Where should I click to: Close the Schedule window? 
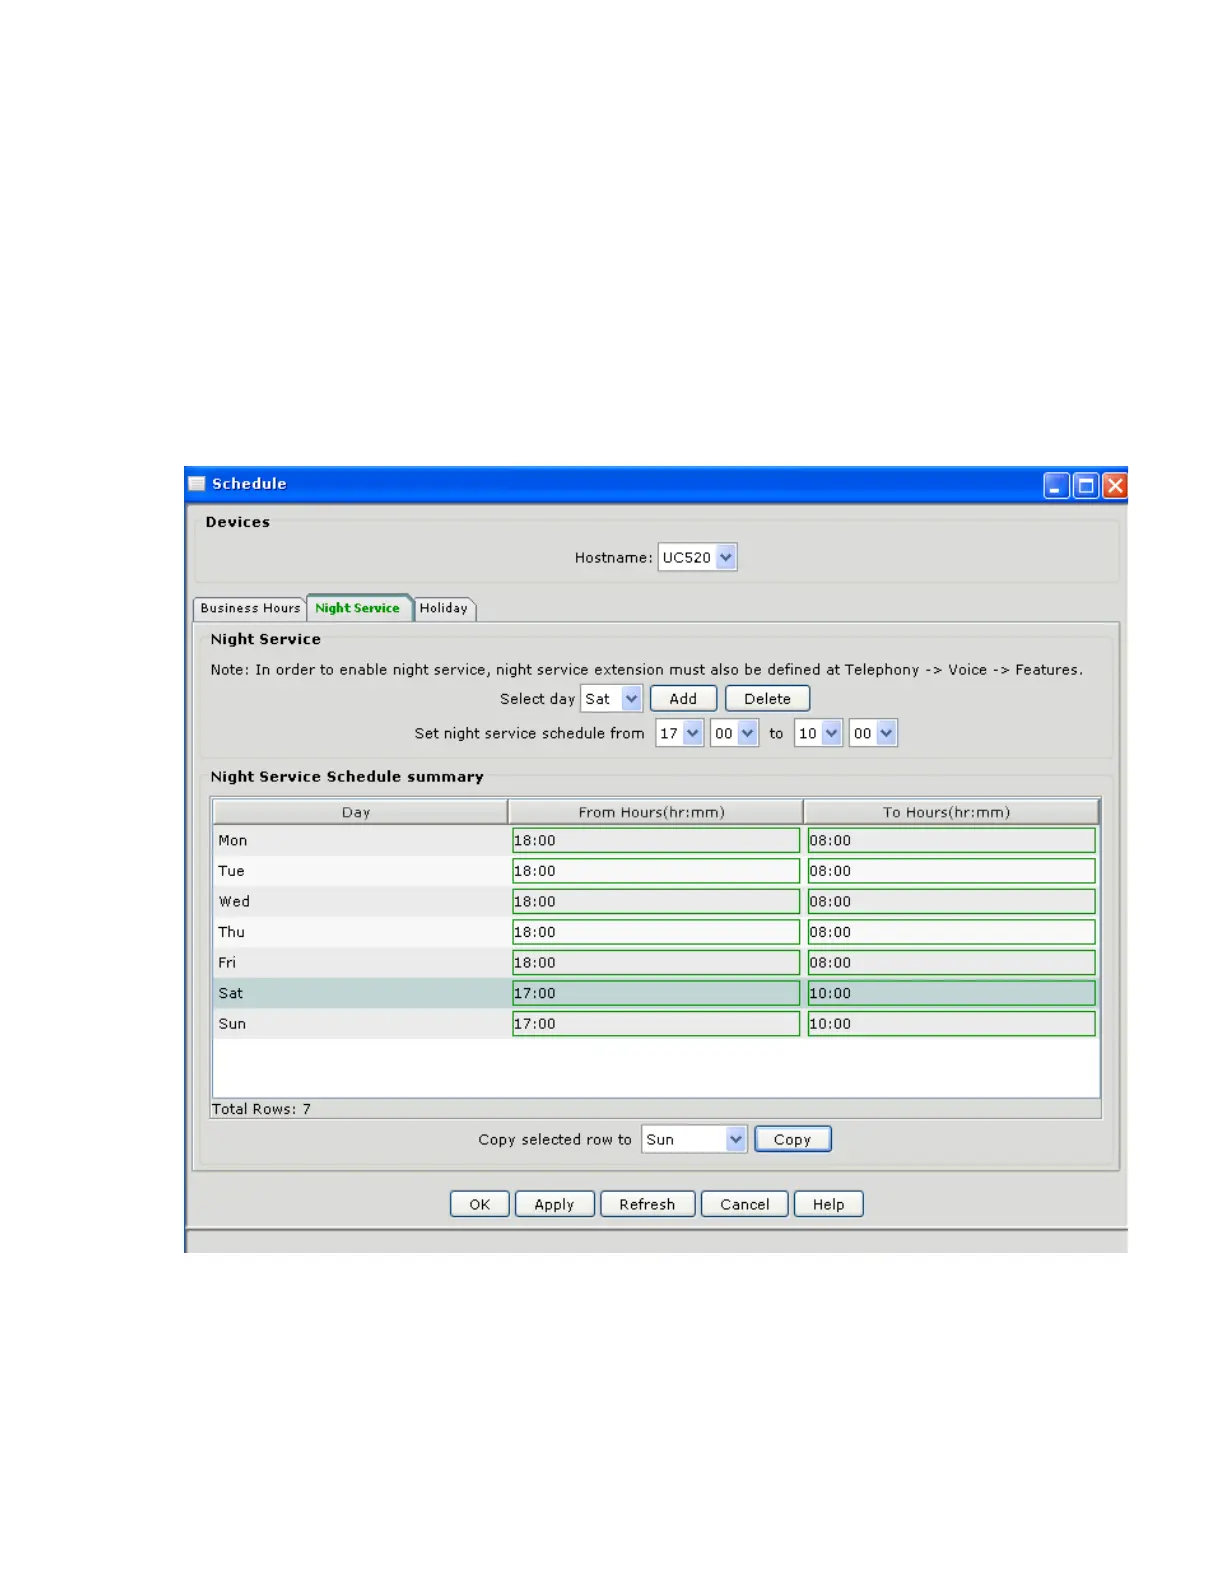(x=1114, y=486)
